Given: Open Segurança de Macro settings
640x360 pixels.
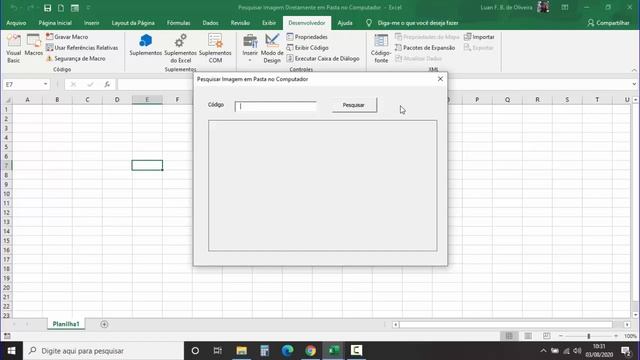Looking at the screenshot, I should click(x=76, y=59).
